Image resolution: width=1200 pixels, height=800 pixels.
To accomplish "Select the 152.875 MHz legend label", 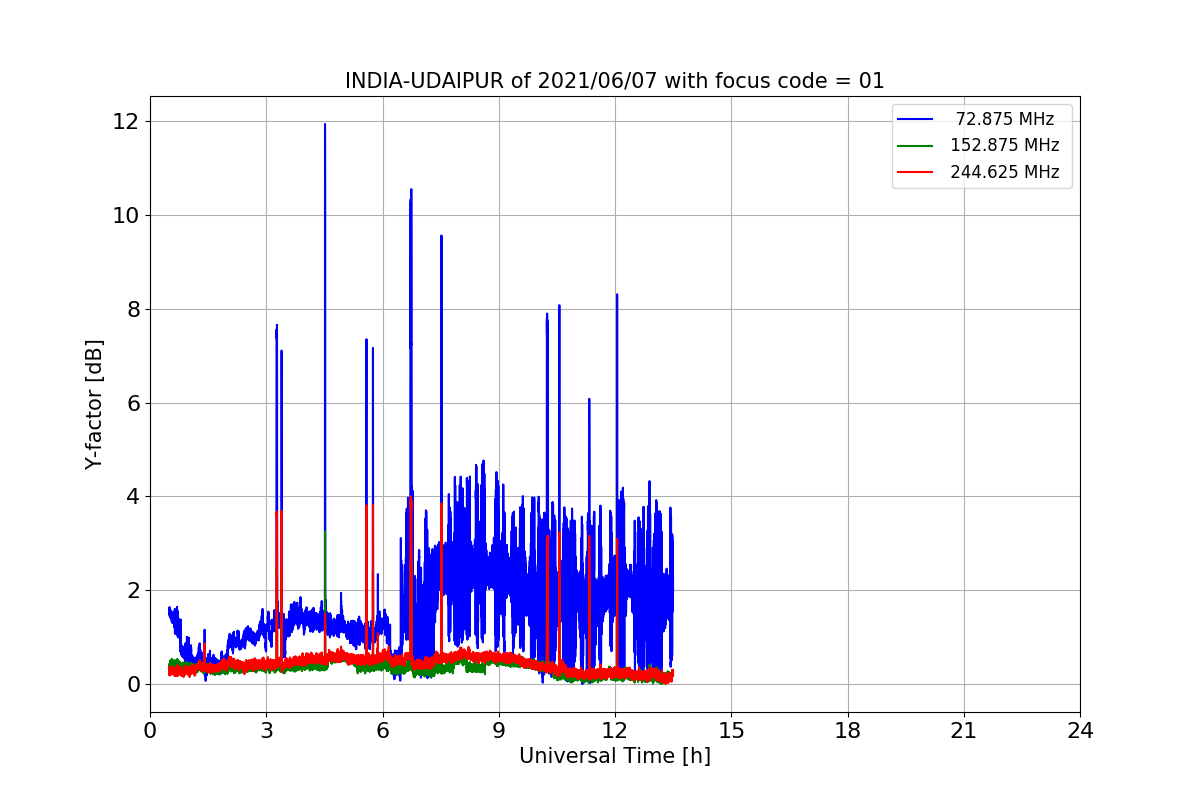I will 1004,145.
